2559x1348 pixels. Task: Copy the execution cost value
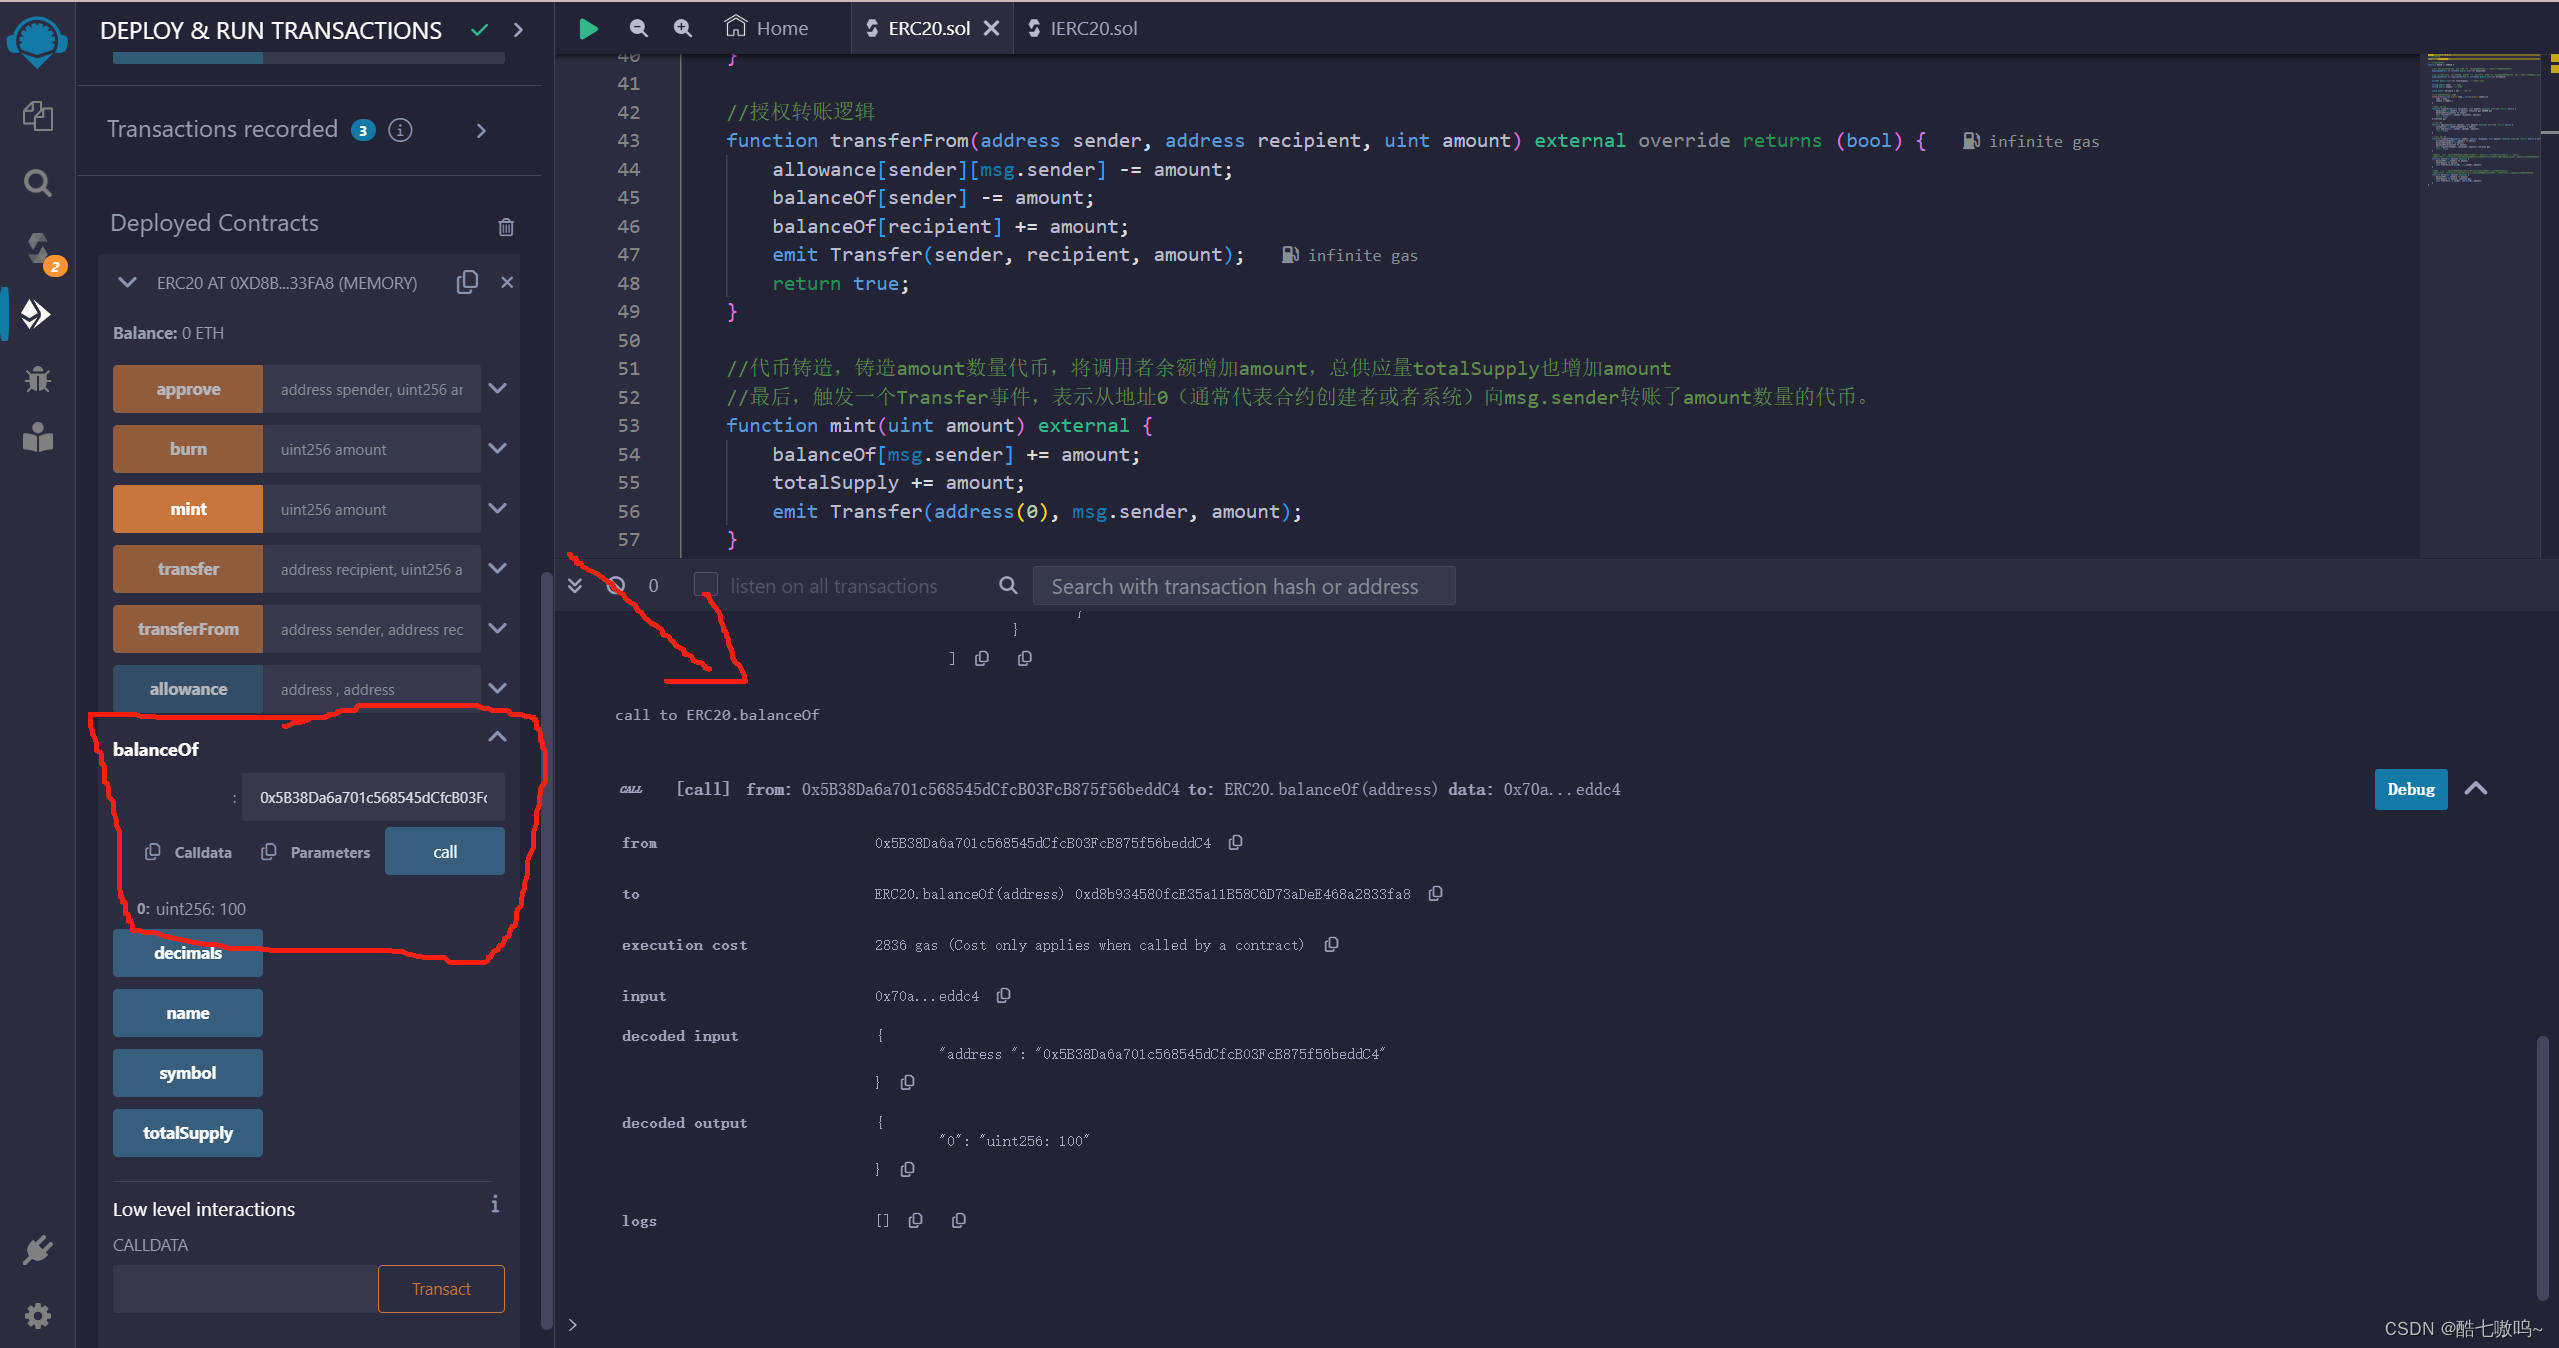pos(1331,945)
